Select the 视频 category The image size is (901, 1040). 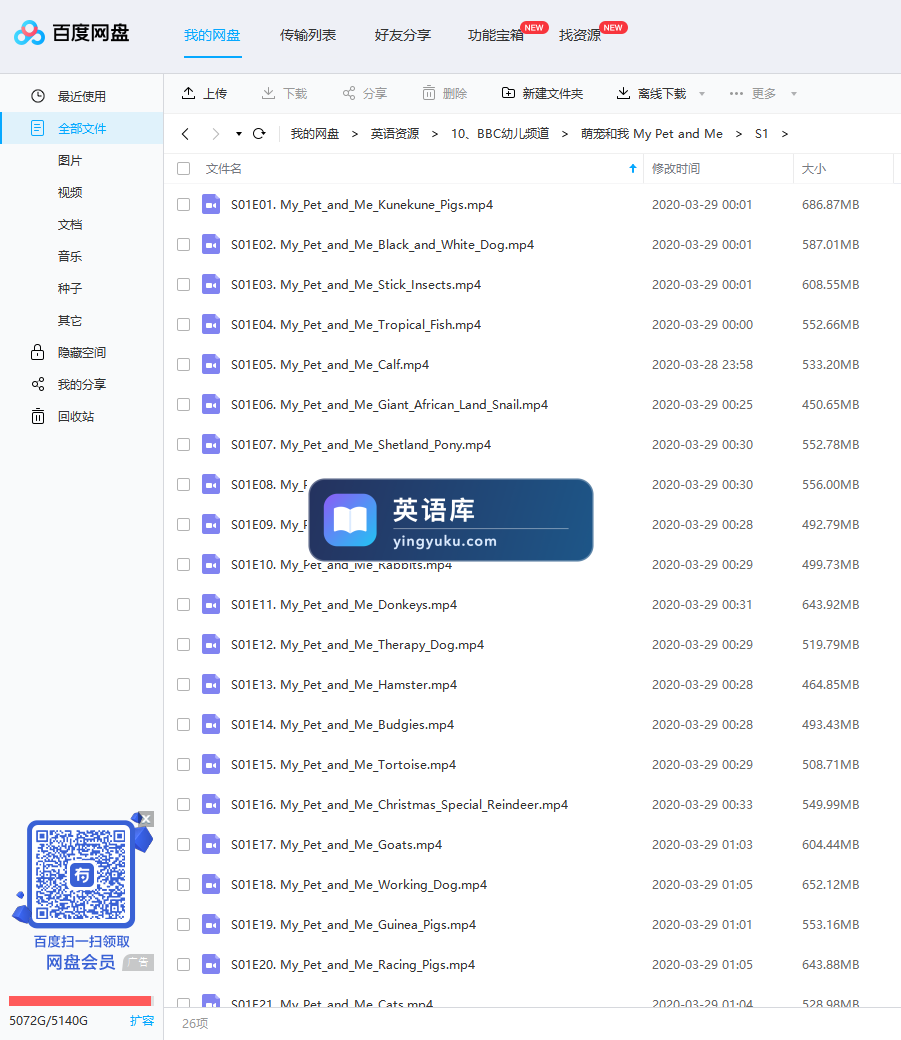[x=70, y=192]
